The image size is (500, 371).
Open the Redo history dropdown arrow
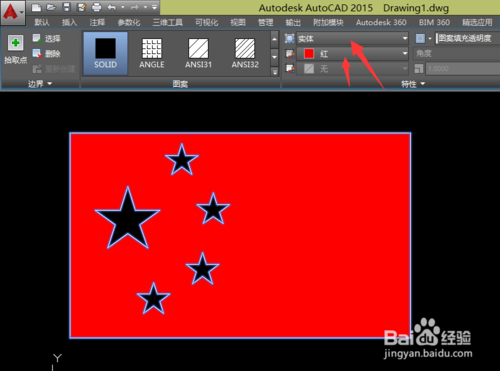pos(145,7)
